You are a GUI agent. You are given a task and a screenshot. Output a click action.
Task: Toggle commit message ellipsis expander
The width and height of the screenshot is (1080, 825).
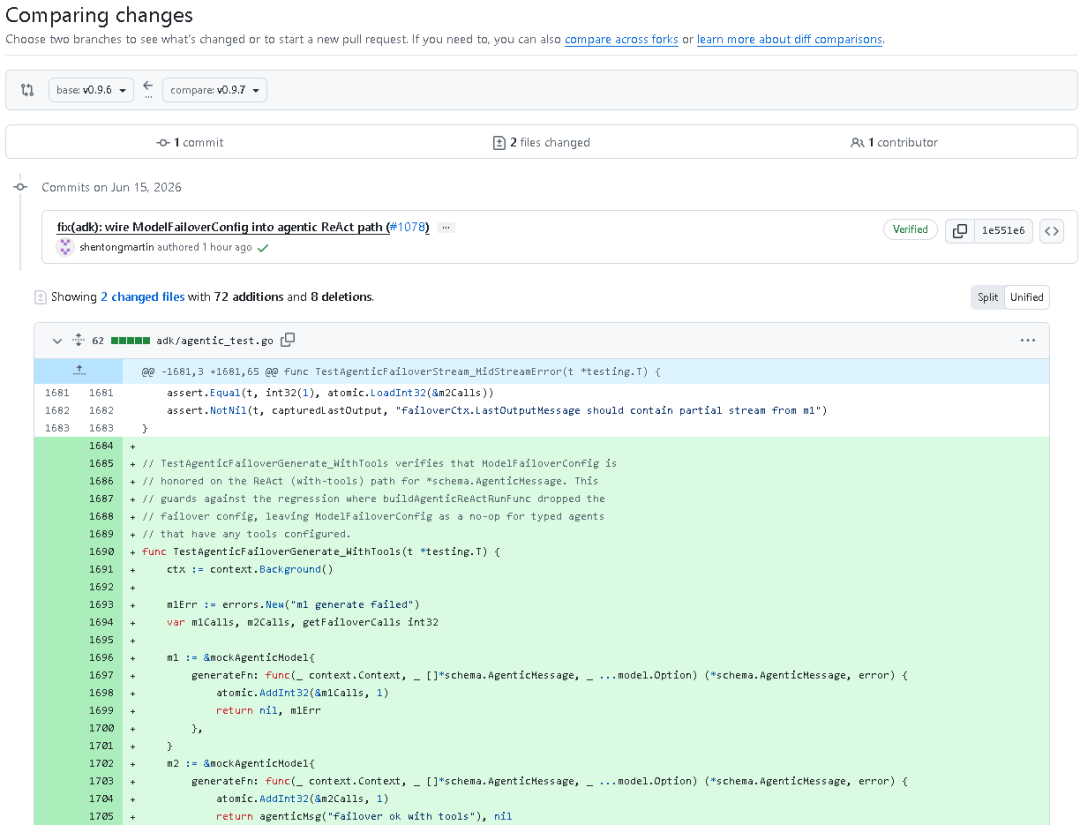pos(446,227)
